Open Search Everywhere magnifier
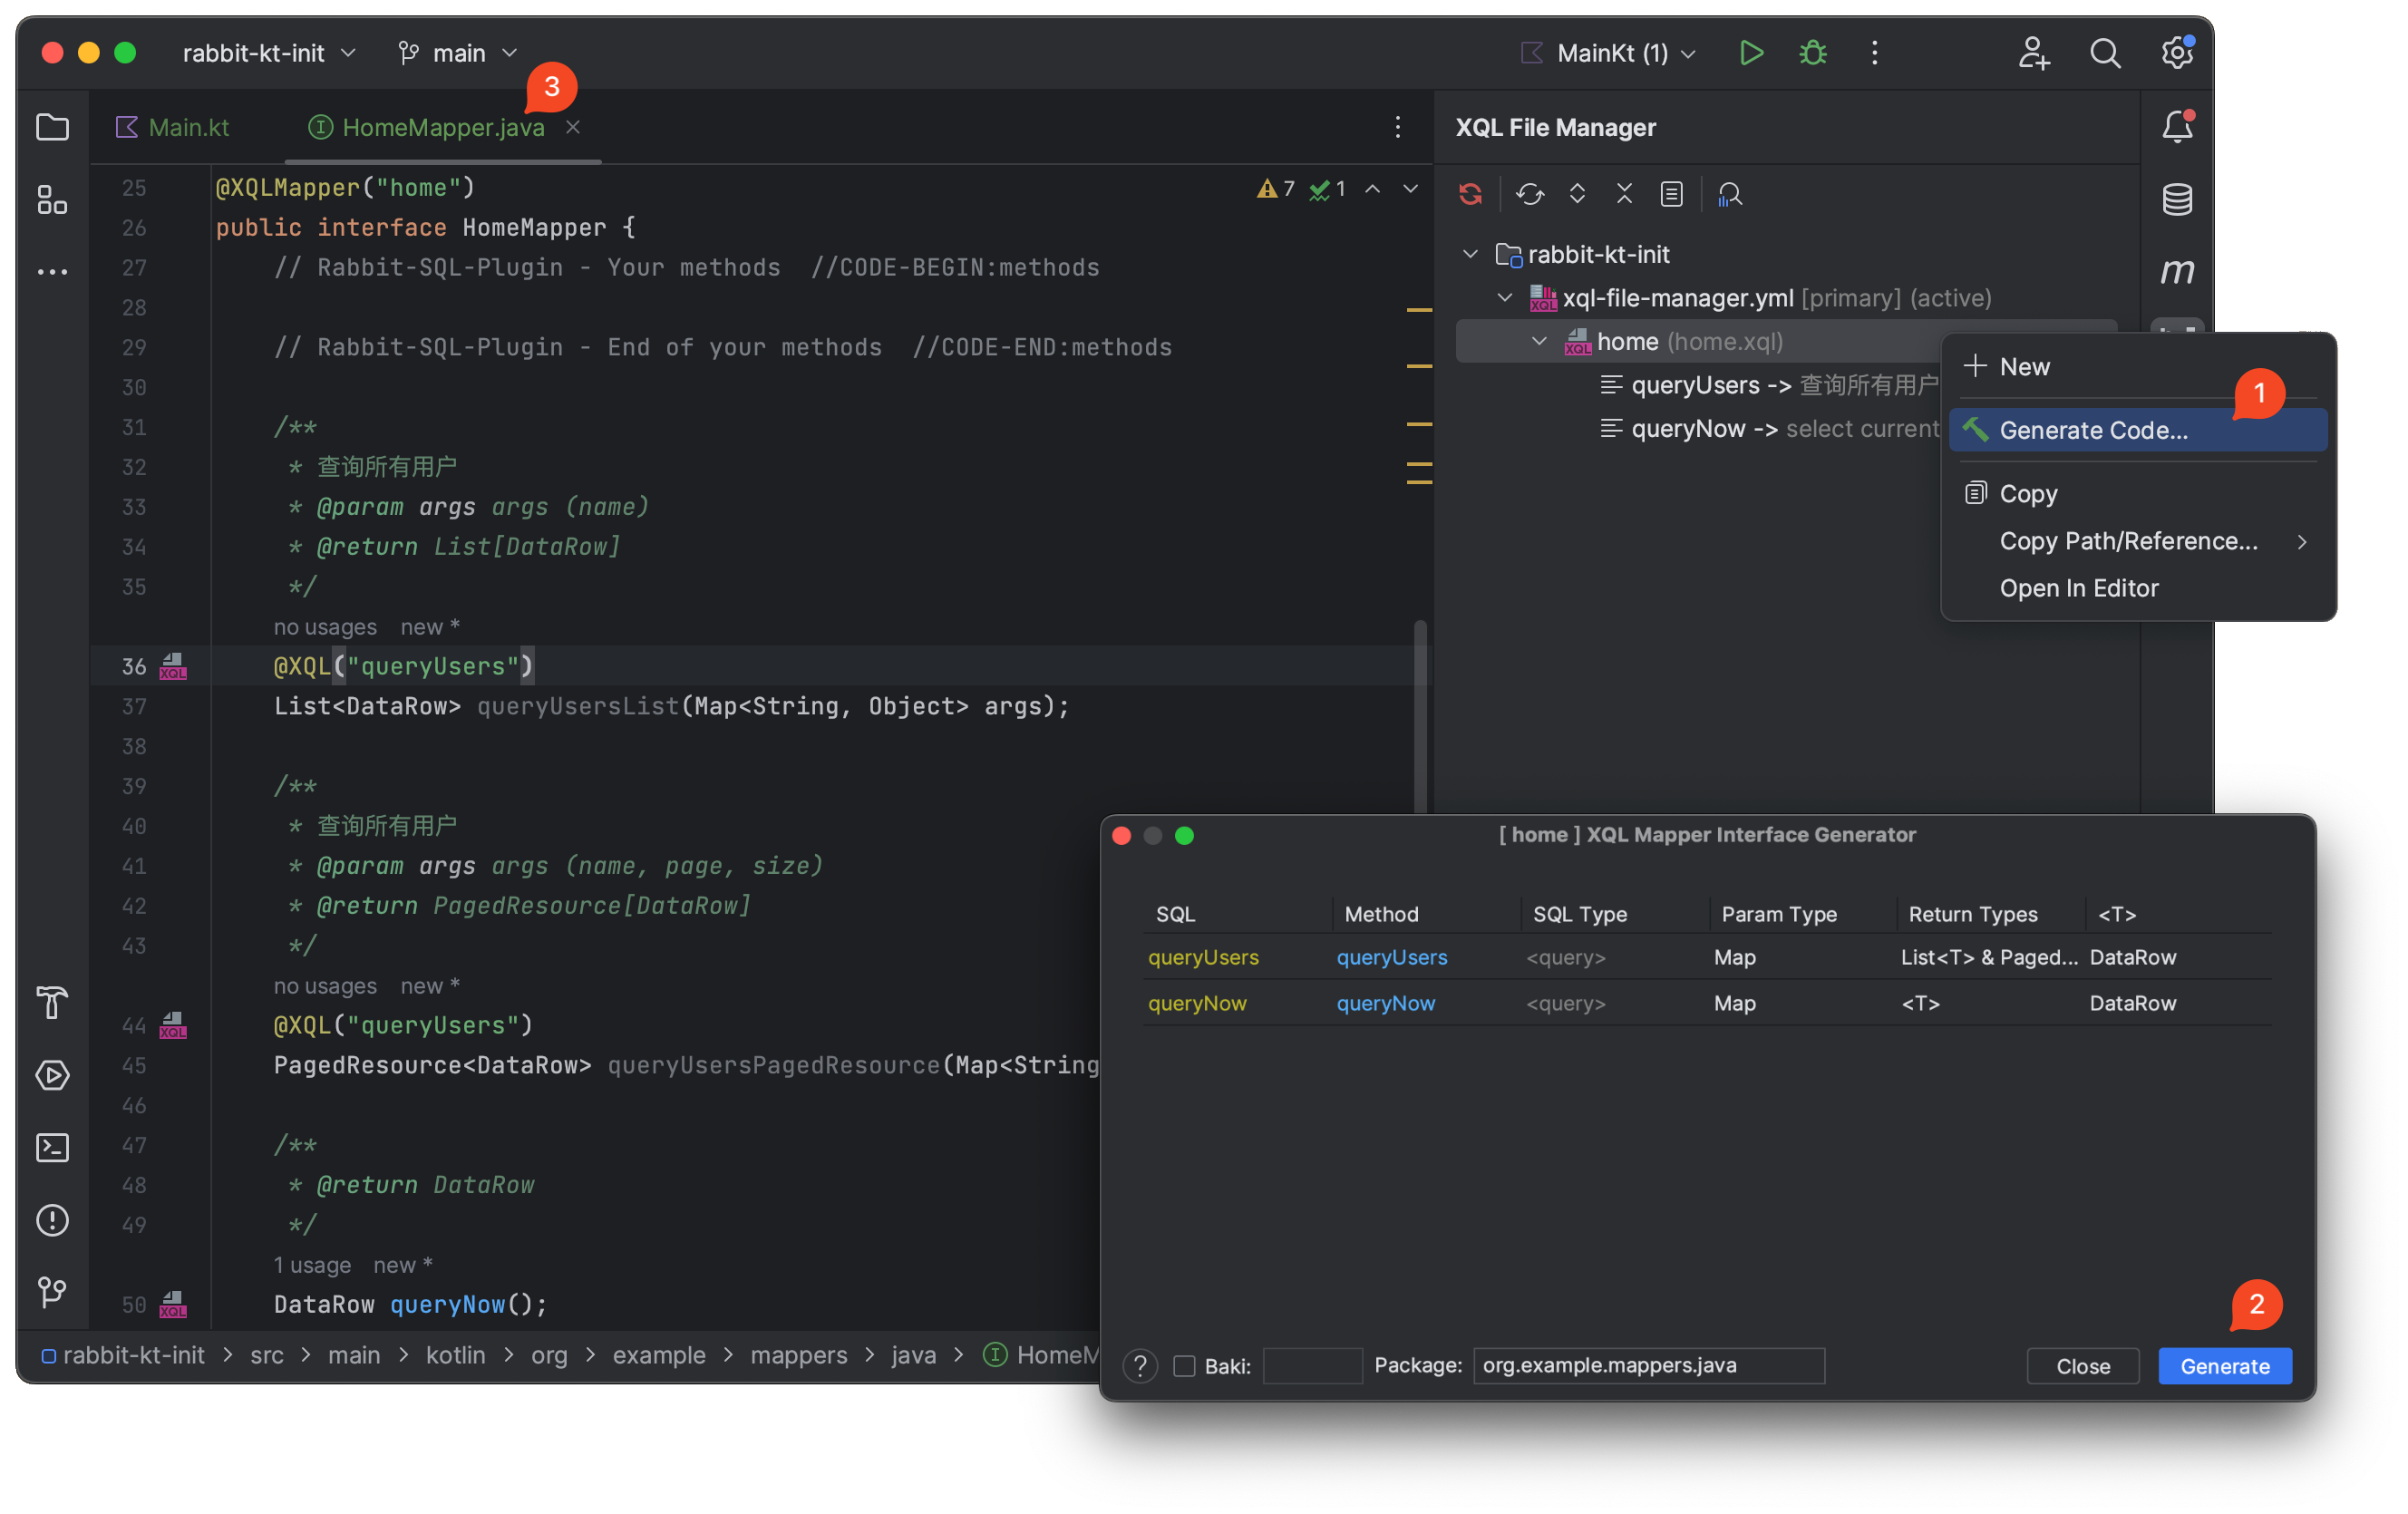2408x1514 pixels. tap(2104, 53)
